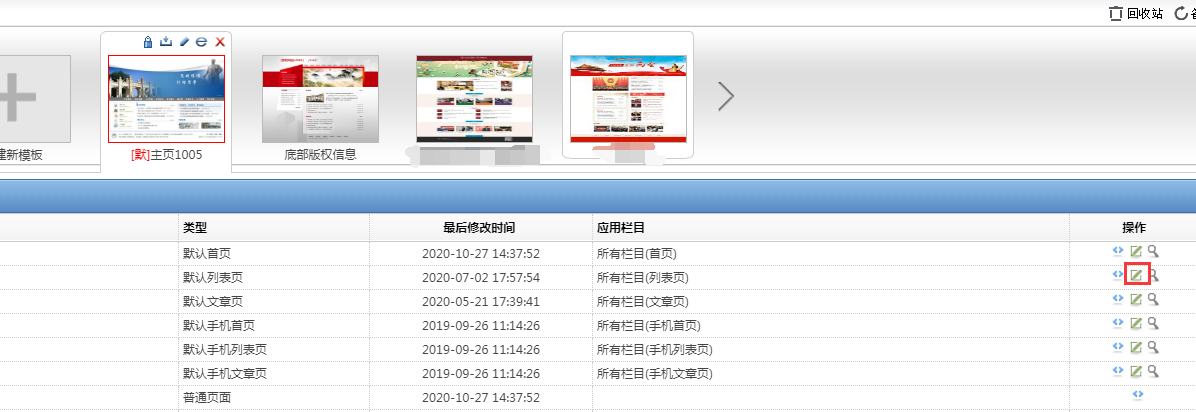The width and height of the screenshot is (1196, 412).
Task: Click the 应用栏目 column header
Action: pyautogui.click(x=621, y=228)
